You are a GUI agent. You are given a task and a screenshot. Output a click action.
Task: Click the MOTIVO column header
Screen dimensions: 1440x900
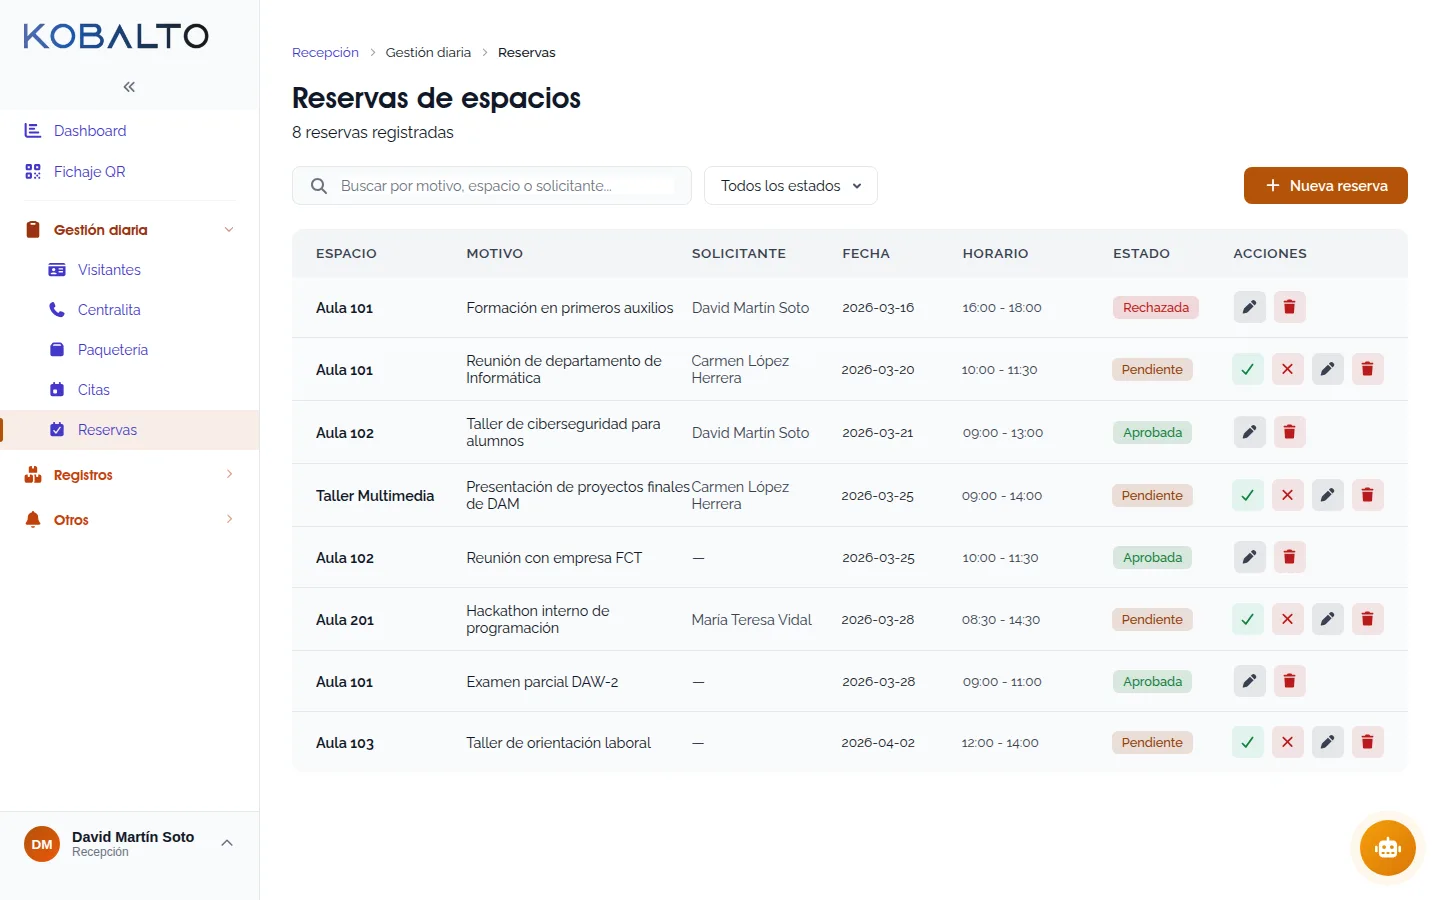(494, 254)
